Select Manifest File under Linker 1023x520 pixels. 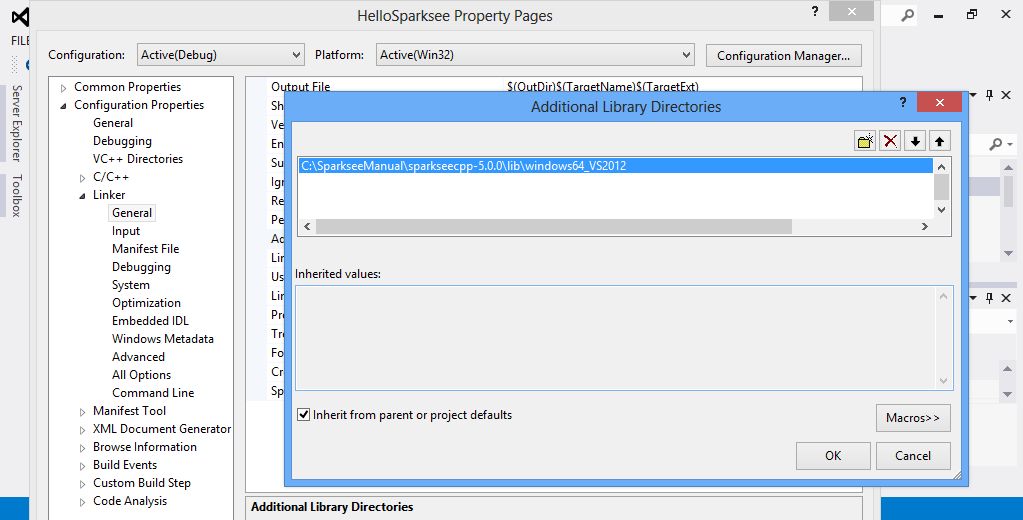pos(145,249)
